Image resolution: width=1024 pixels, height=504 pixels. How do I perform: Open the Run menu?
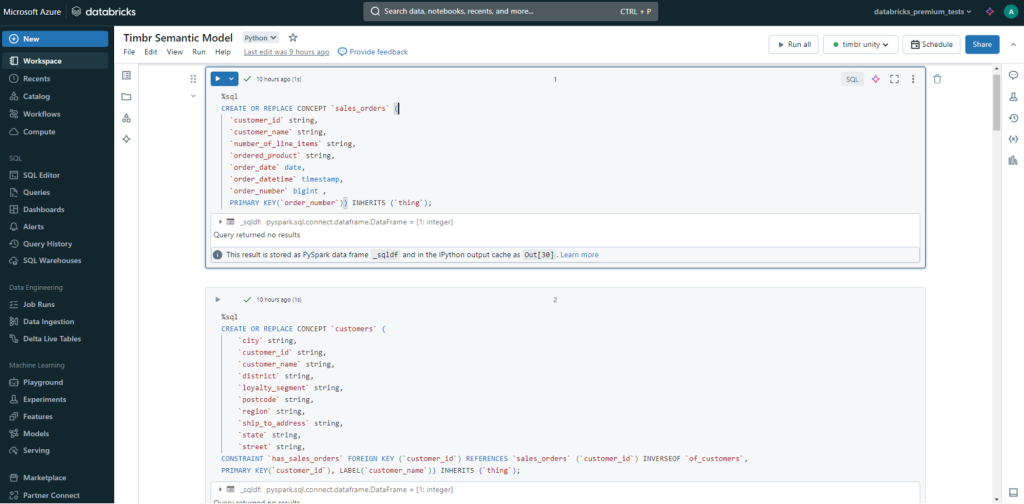click(x=199, y=51)
